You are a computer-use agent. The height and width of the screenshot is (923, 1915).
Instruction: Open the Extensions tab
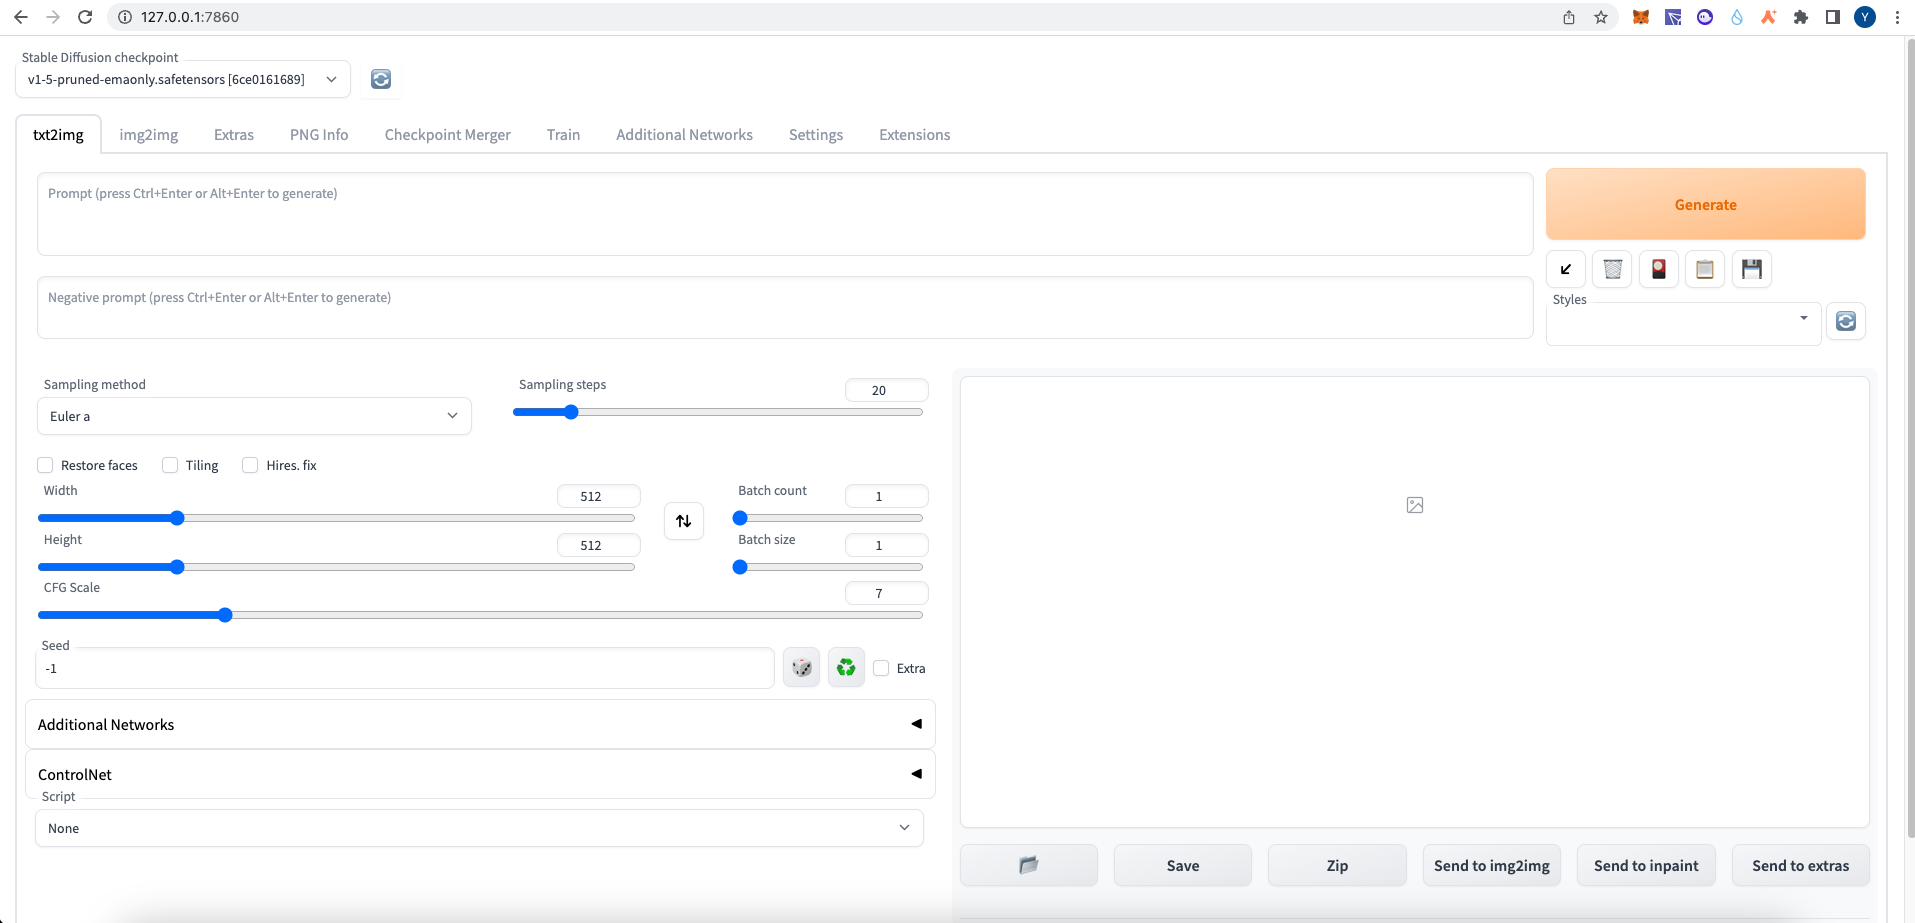tap(915, 135)
